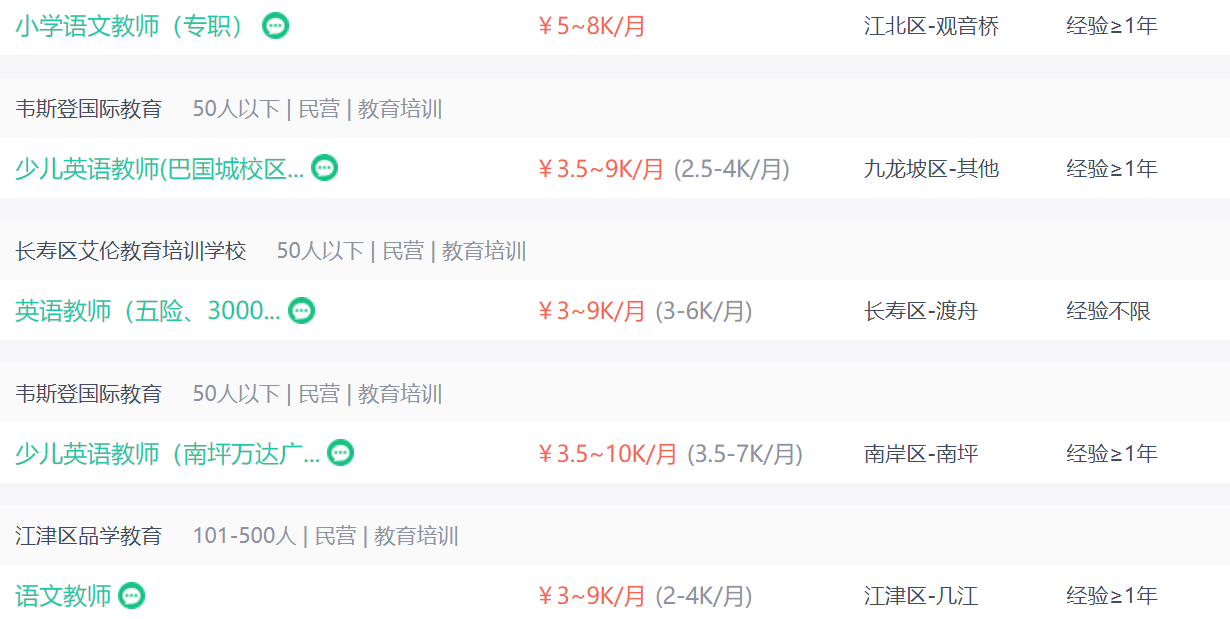
Task: Open chat icon beside 小学语文教师（专职）
Action: point(276,26)
